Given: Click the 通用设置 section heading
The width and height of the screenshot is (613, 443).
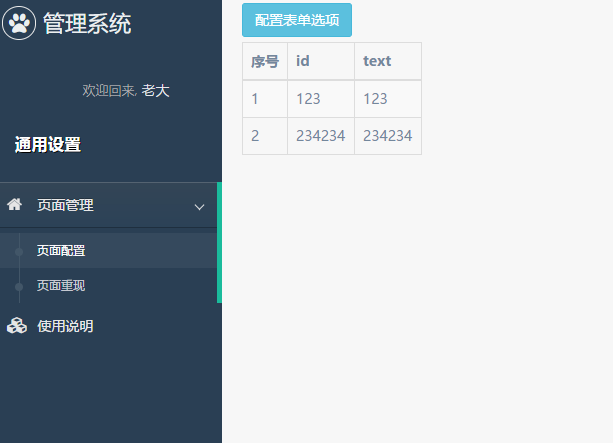Looking at the screenshot, I should [x=48, y=145].
